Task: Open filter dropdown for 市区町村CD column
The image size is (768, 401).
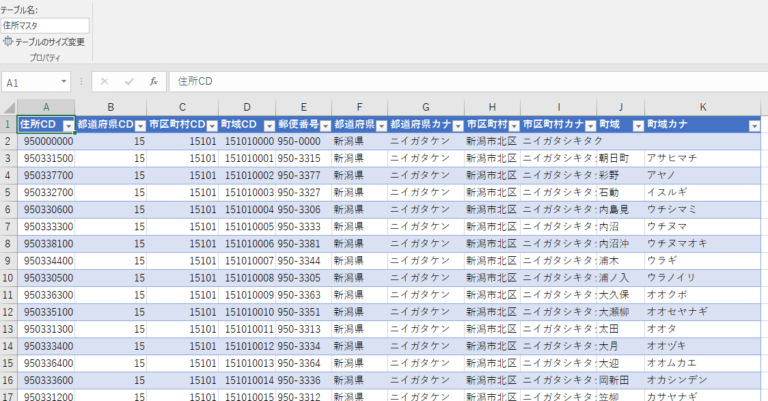Action: click(x=212, y=126)
